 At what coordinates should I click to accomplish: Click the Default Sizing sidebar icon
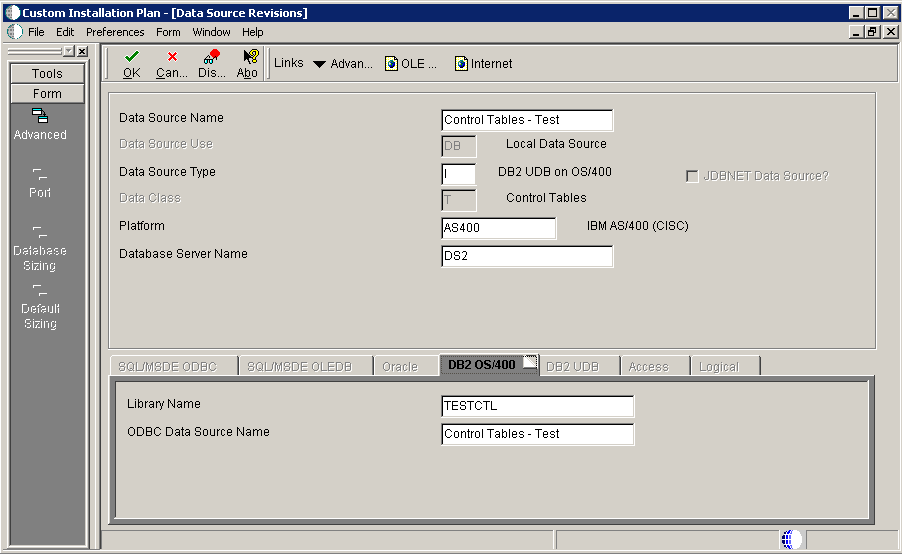tap(40, 290)
